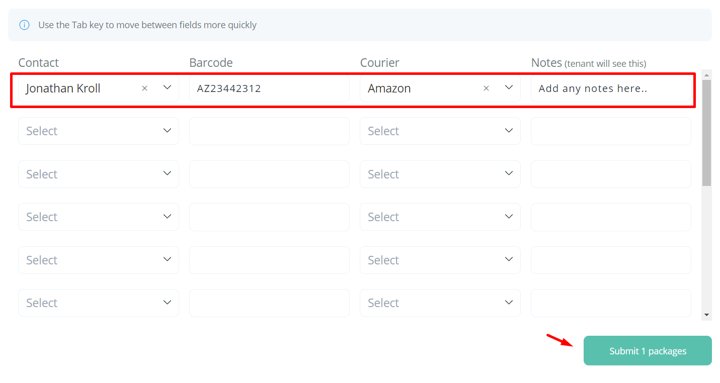
Task: Open the second row Contact Select dropdown
Action: (98, 131)
